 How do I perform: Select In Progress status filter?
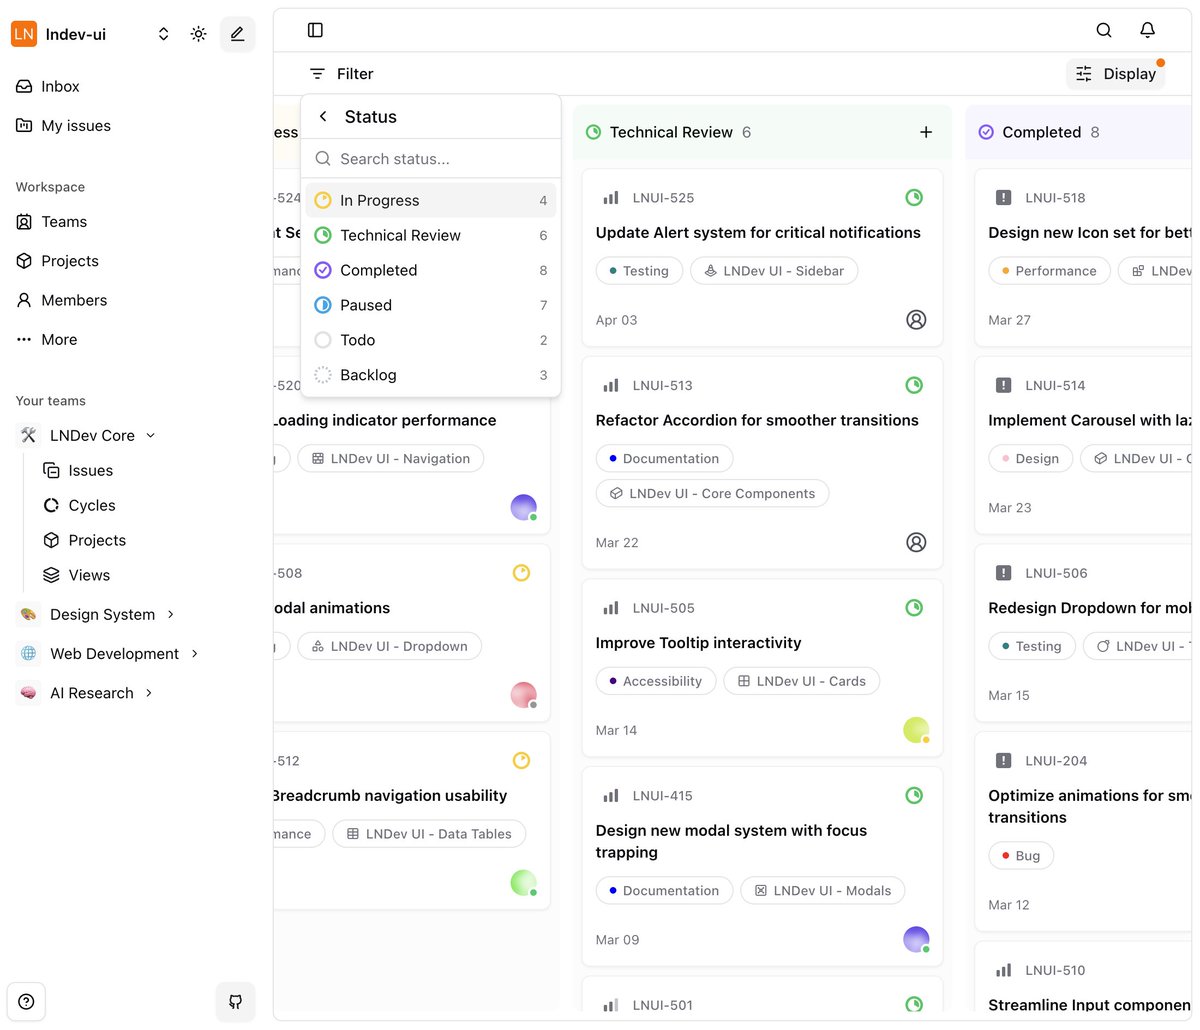pos(431,200)
